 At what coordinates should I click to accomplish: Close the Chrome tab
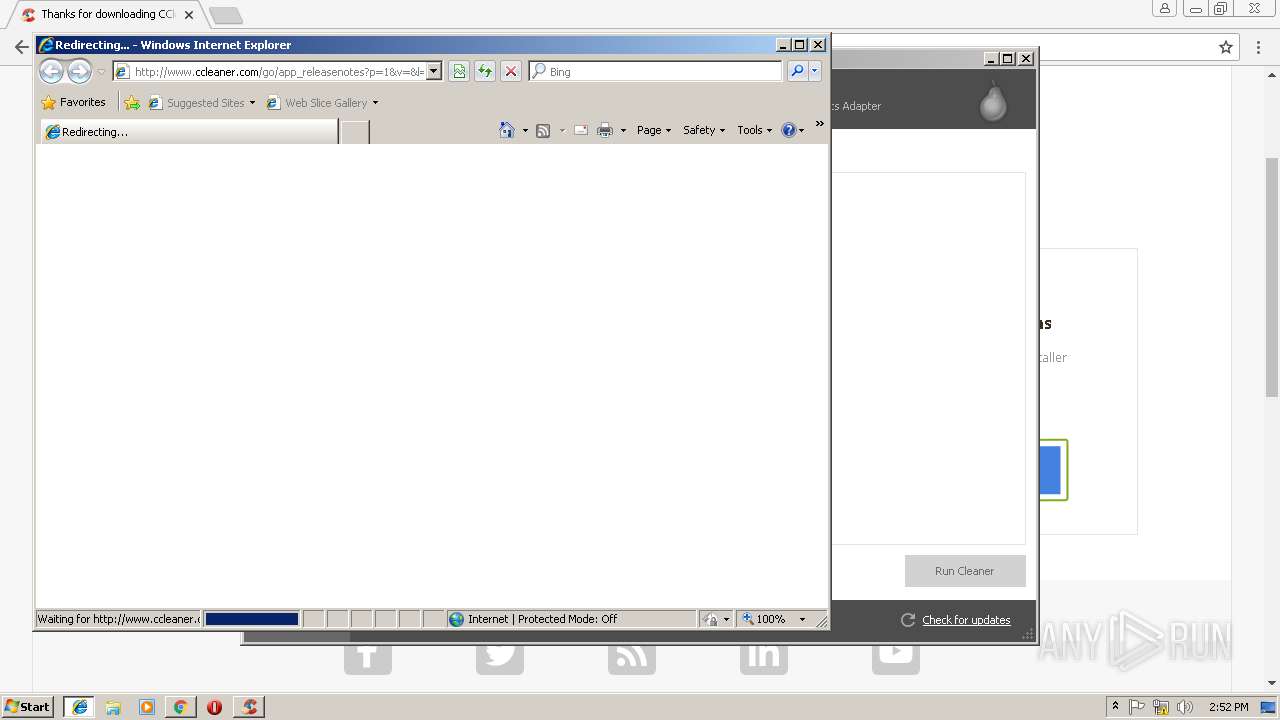pyautogui.click(x=189, y=15)
